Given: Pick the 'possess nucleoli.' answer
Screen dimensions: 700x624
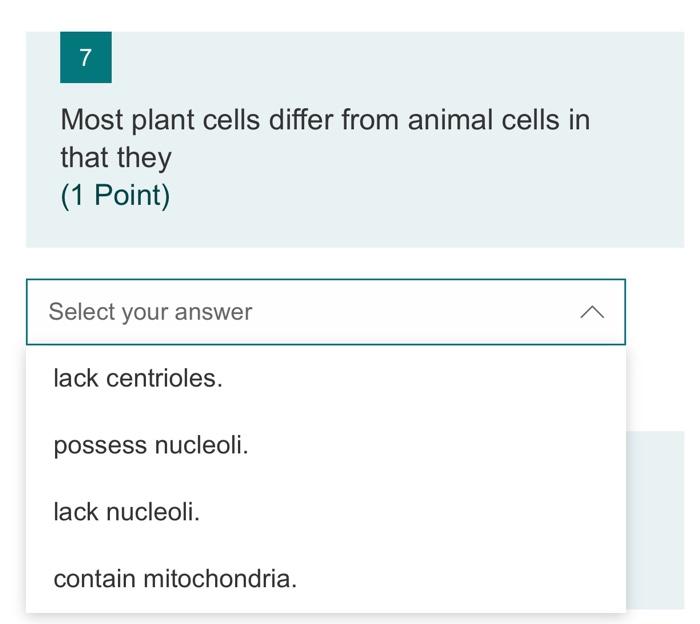Looking at the screenshot, I should tap(151, 445).
